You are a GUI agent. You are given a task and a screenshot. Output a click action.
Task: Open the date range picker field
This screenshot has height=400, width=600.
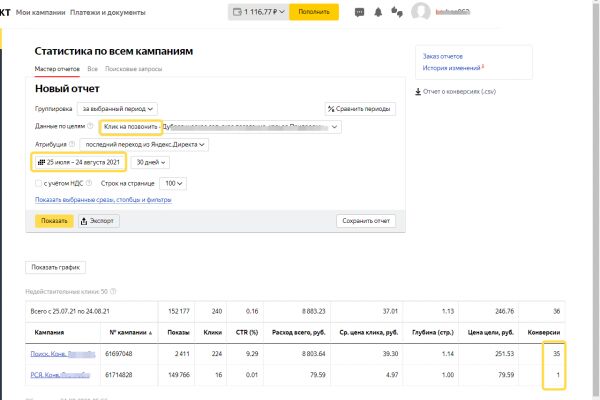click(x=79, y=162)
